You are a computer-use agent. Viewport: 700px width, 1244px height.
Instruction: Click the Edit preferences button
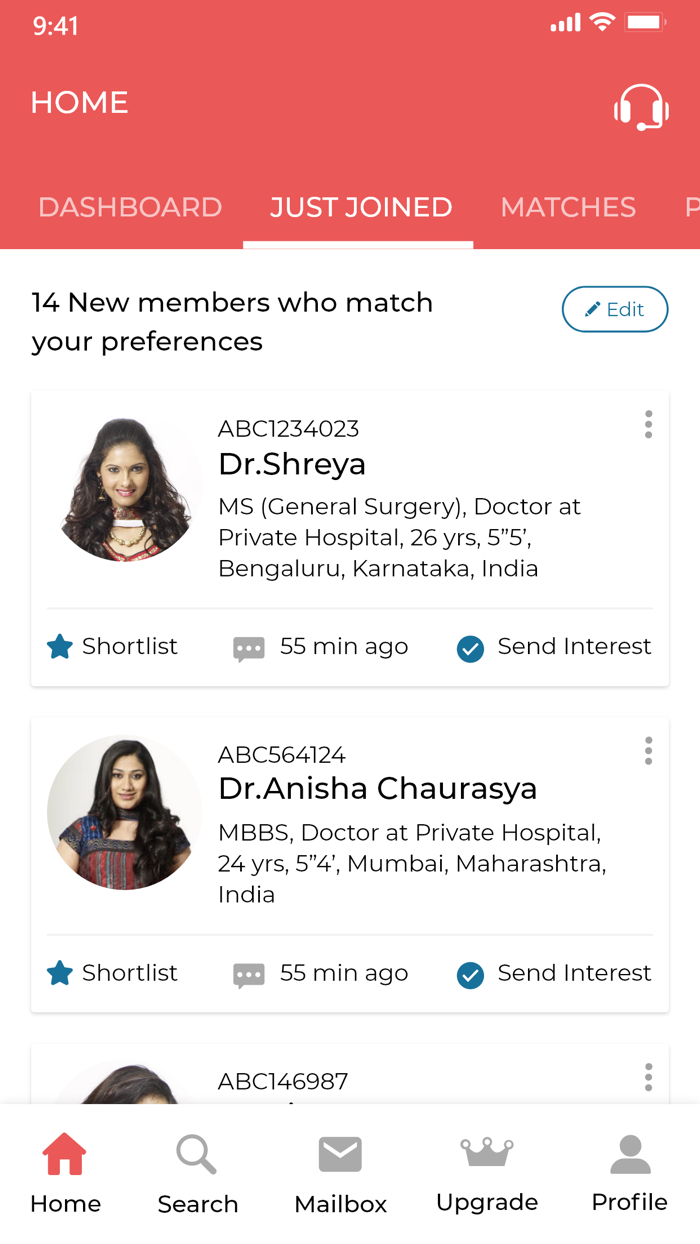tap(615, 309)
